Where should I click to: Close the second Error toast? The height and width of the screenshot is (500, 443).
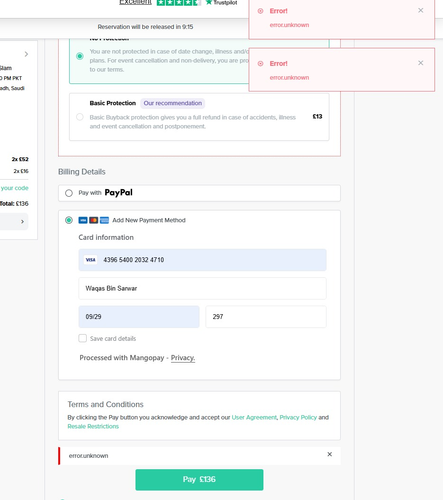421,63
